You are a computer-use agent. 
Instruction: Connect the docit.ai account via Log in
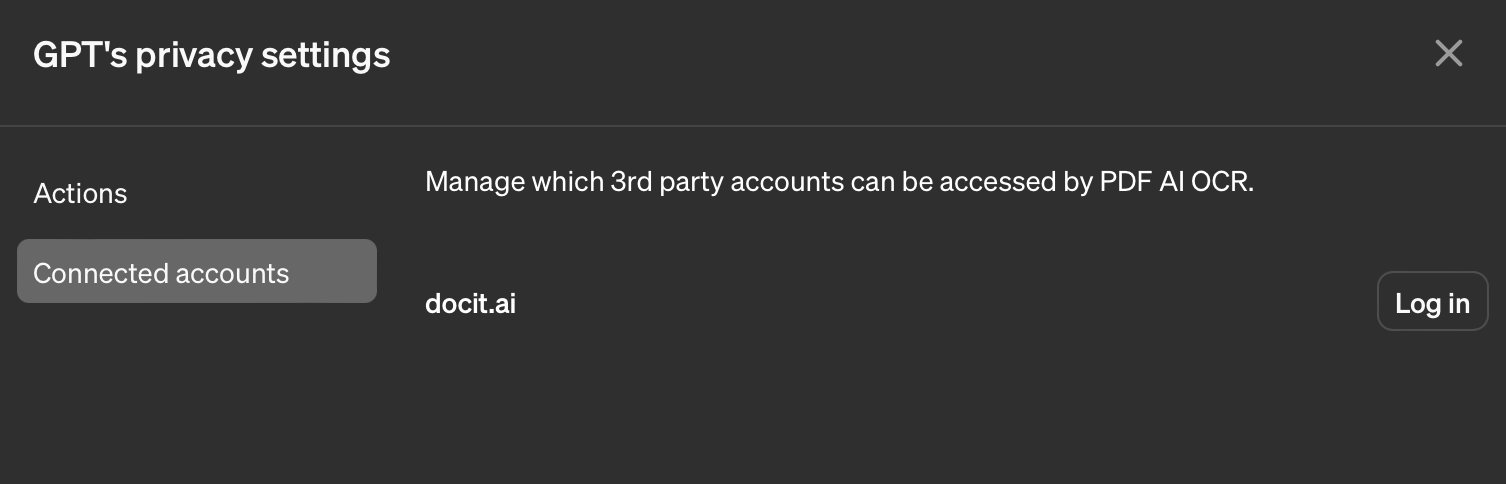pyautogui.click(x=1432, y=302)
